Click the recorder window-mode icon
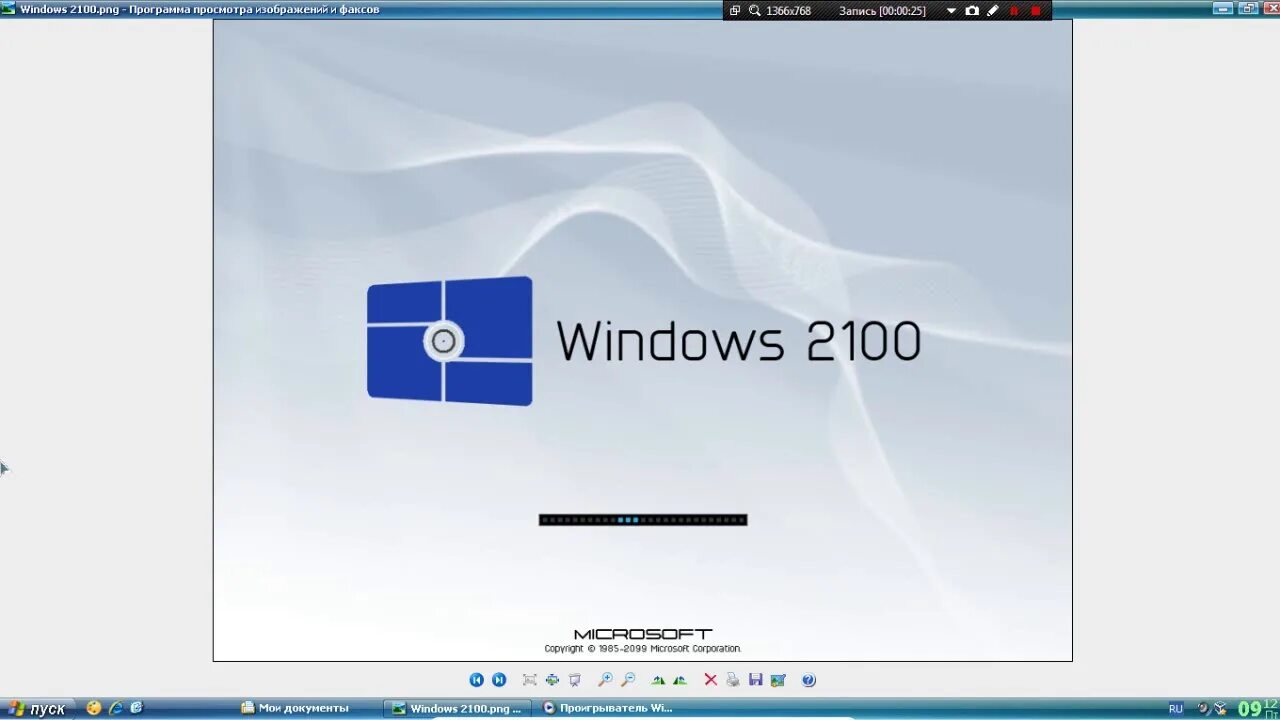This screenshot has height=720, width=1280. click(735, 11)
